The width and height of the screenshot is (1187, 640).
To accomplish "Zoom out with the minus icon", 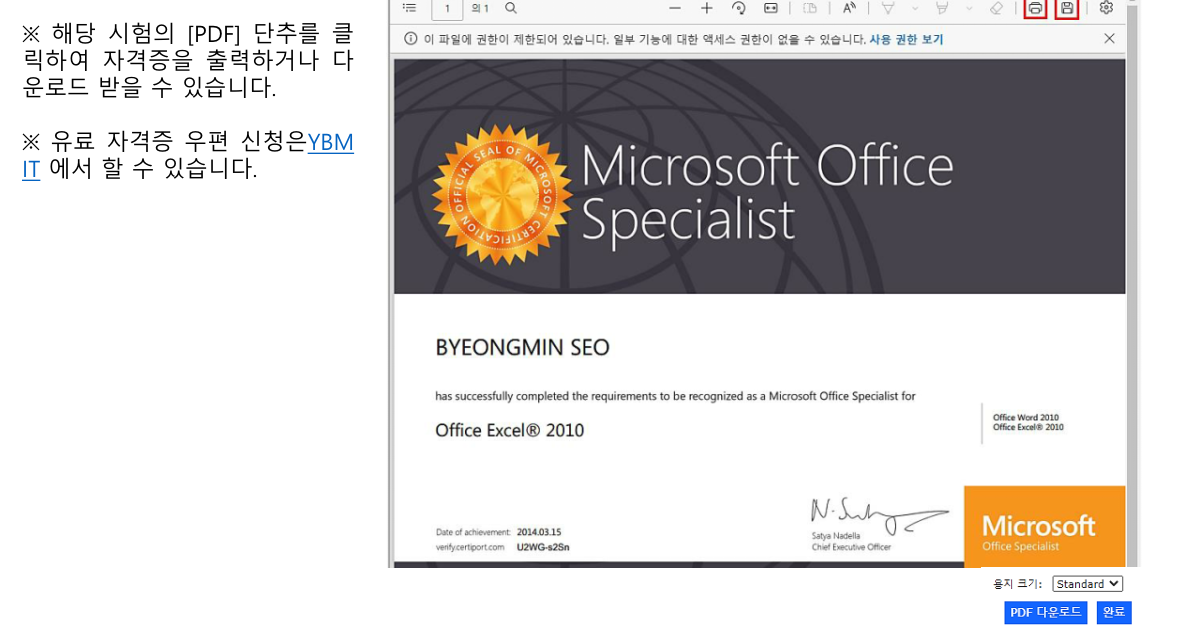I will pos(675,8).
